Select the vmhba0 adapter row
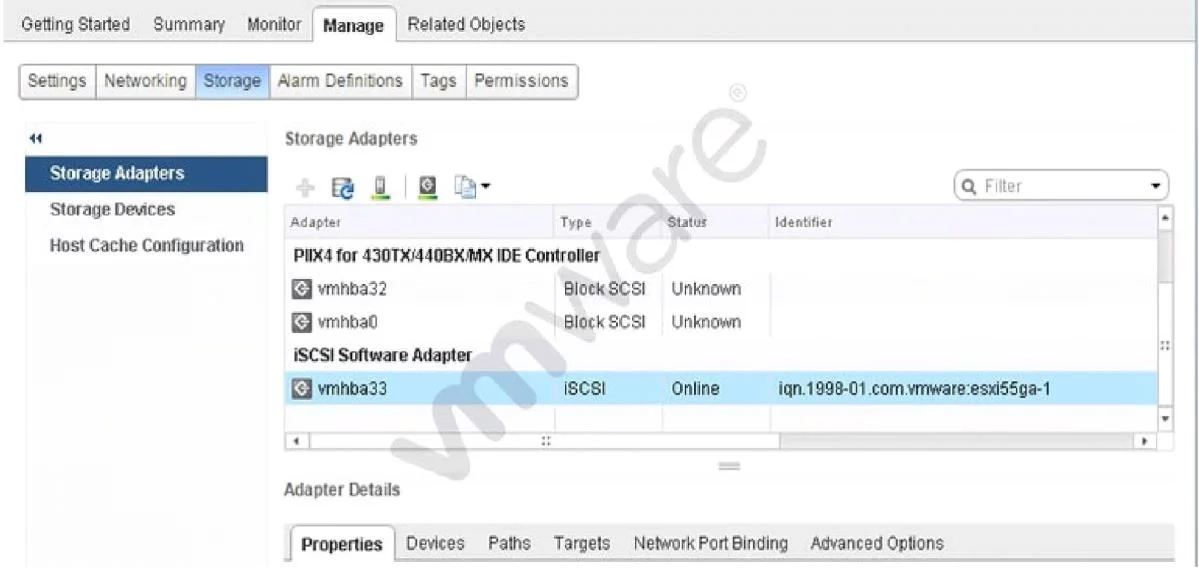This screenshot has width=1199, height=568. click(721, 322)
